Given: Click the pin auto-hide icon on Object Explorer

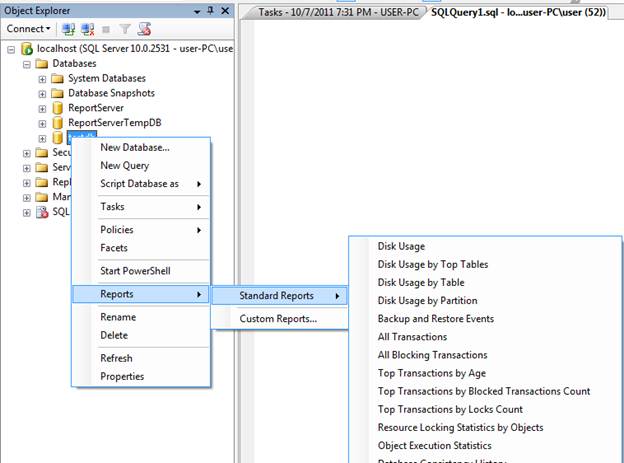Looking at the screenshot, I should pos(209,10).
